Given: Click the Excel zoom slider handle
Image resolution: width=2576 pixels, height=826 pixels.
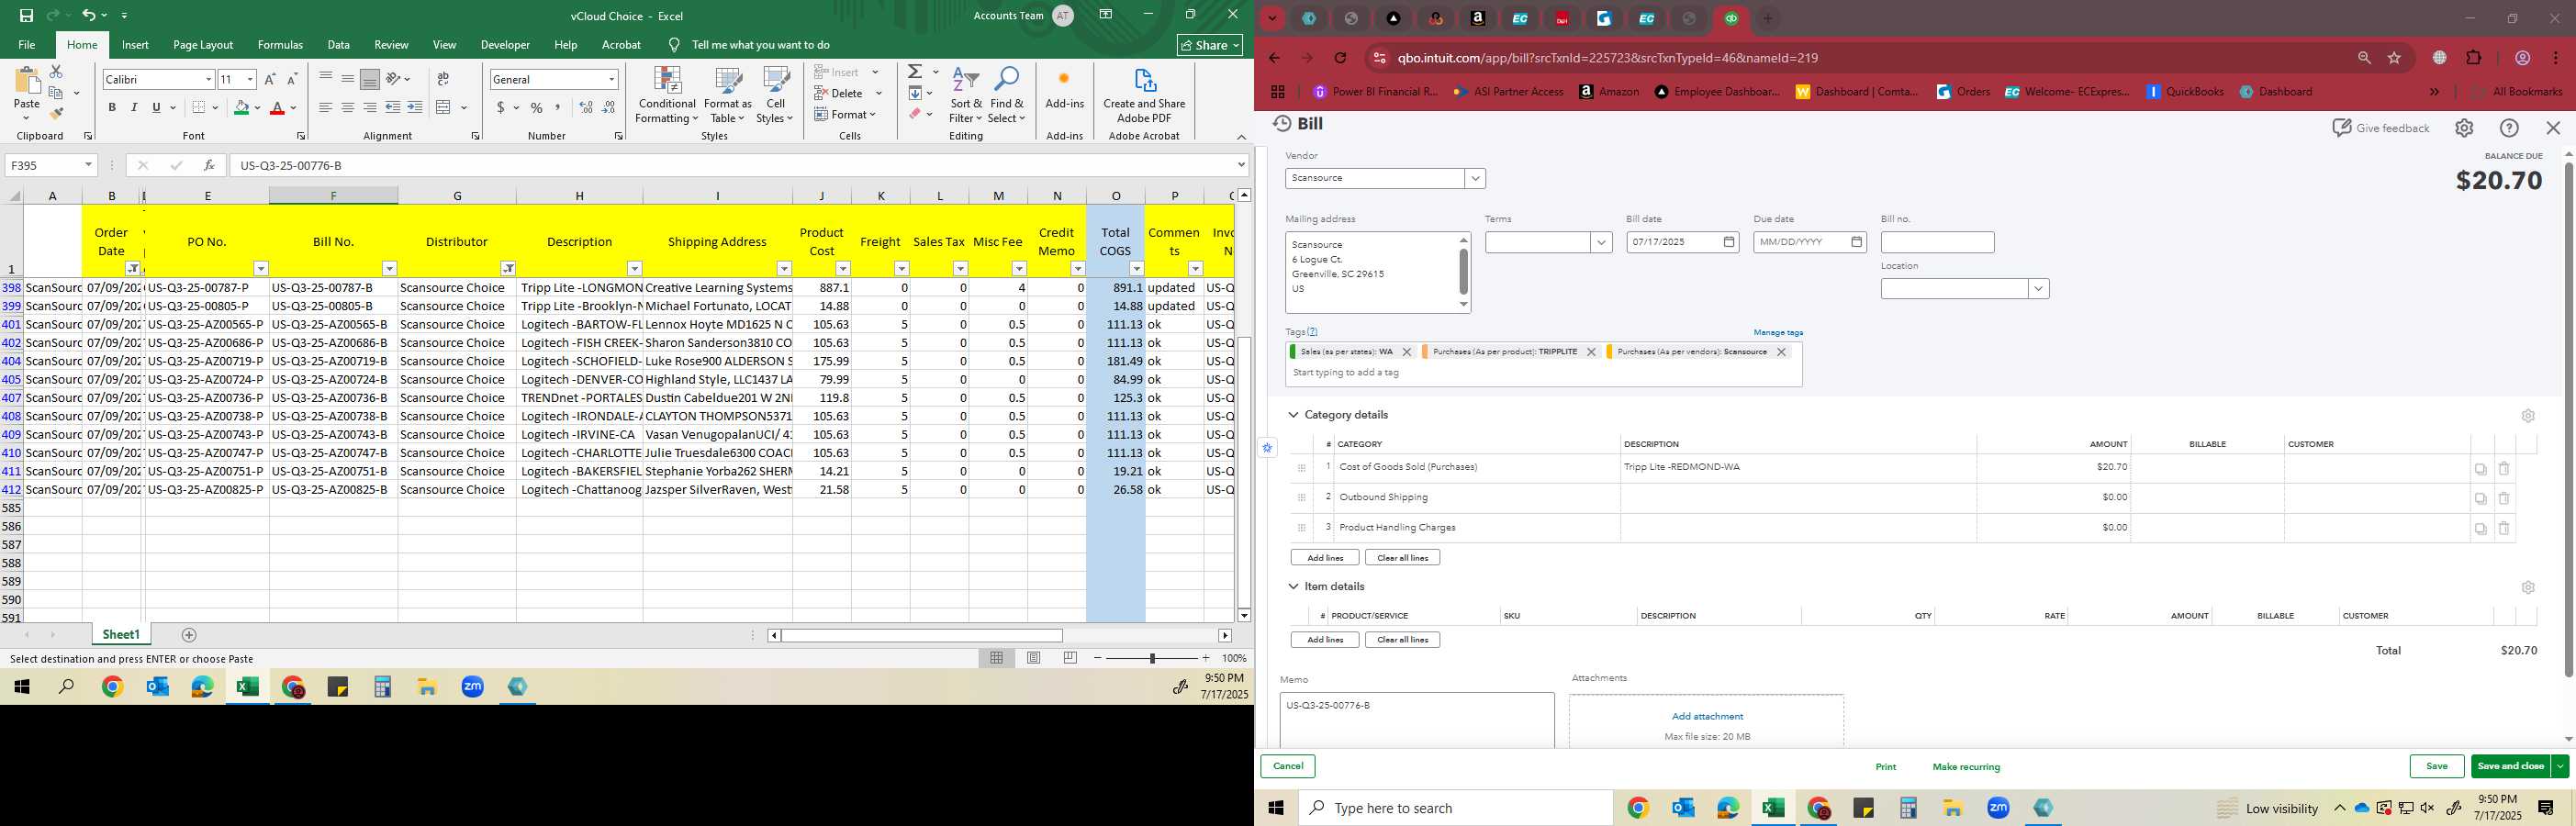Looking at the screenshot, I should pyautogui.click(x=1152, y=658).
